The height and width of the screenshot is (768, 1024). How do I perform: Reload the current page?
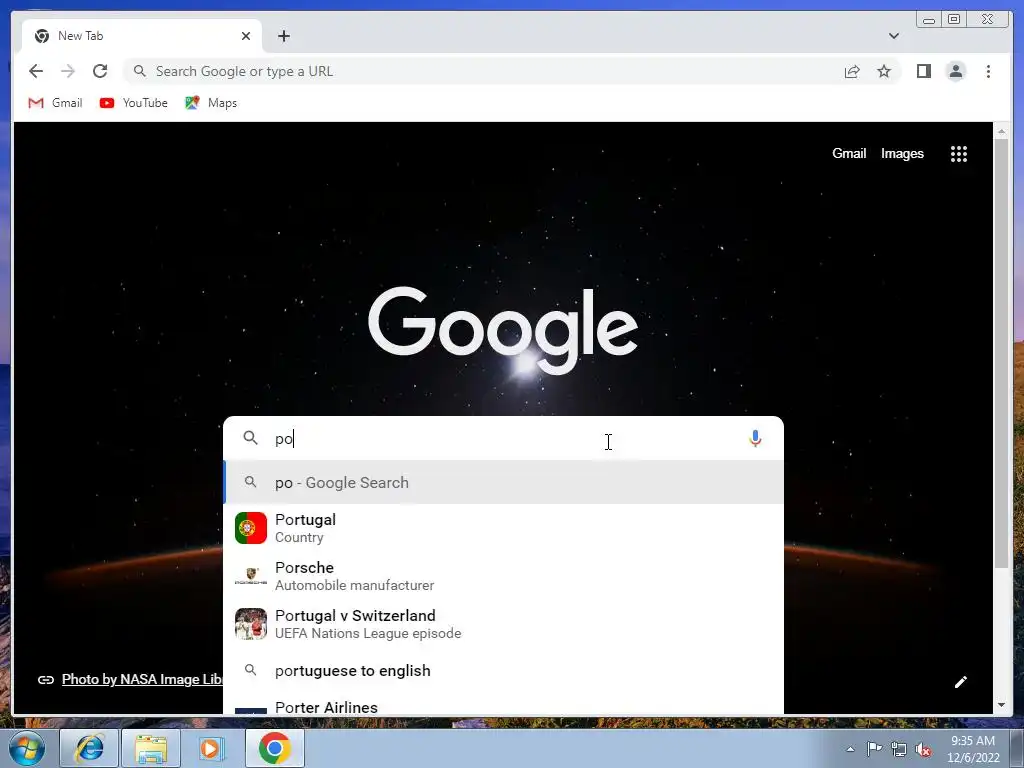[x=100, y=71]
